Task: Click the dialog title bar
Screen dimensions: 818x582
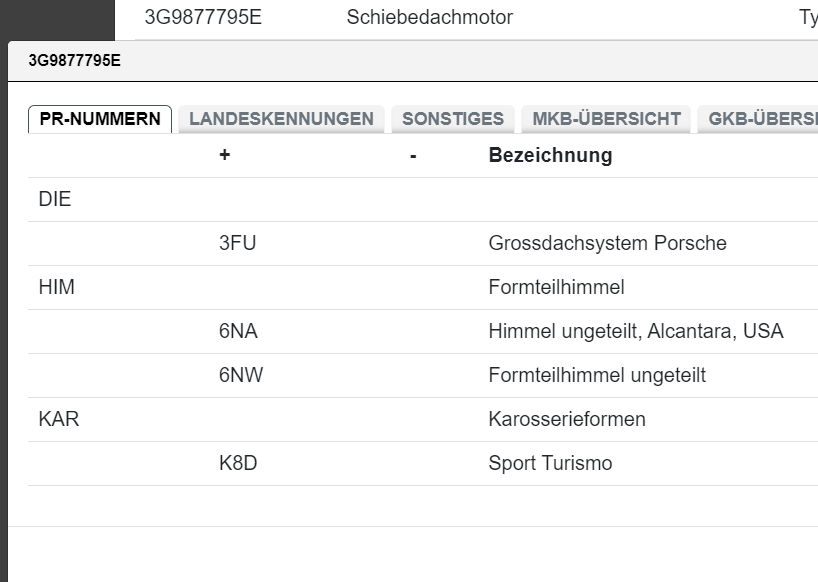Action: pyautogui.click(x=400, y=61)
